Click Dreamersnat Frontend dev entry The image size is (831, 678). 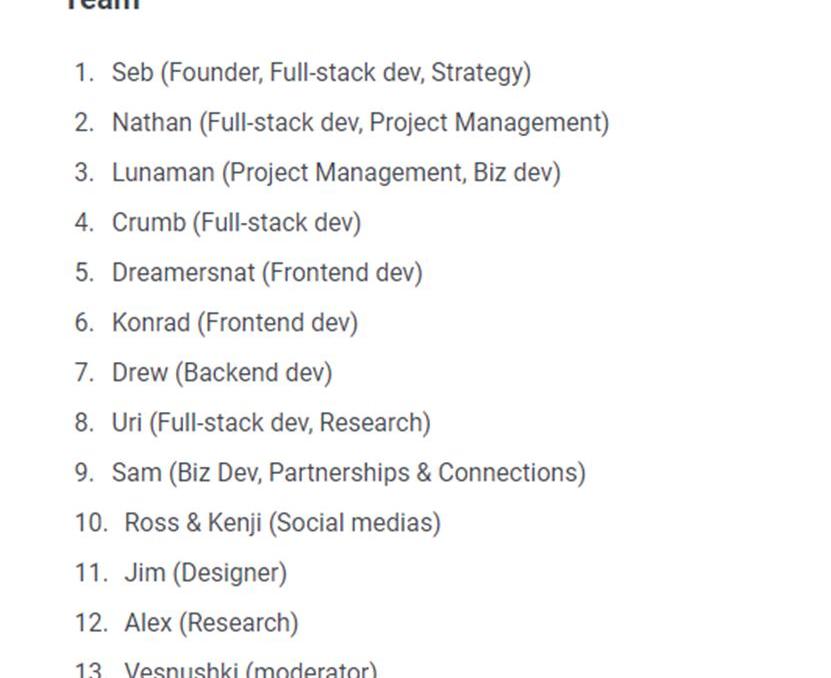point(267,273)
